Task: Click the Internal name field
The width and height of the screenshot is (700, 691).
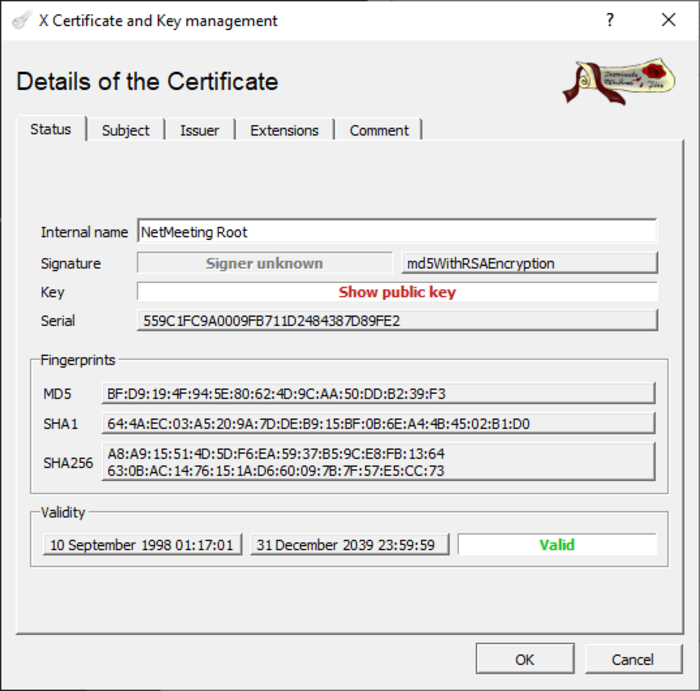Action: (397, 232)
